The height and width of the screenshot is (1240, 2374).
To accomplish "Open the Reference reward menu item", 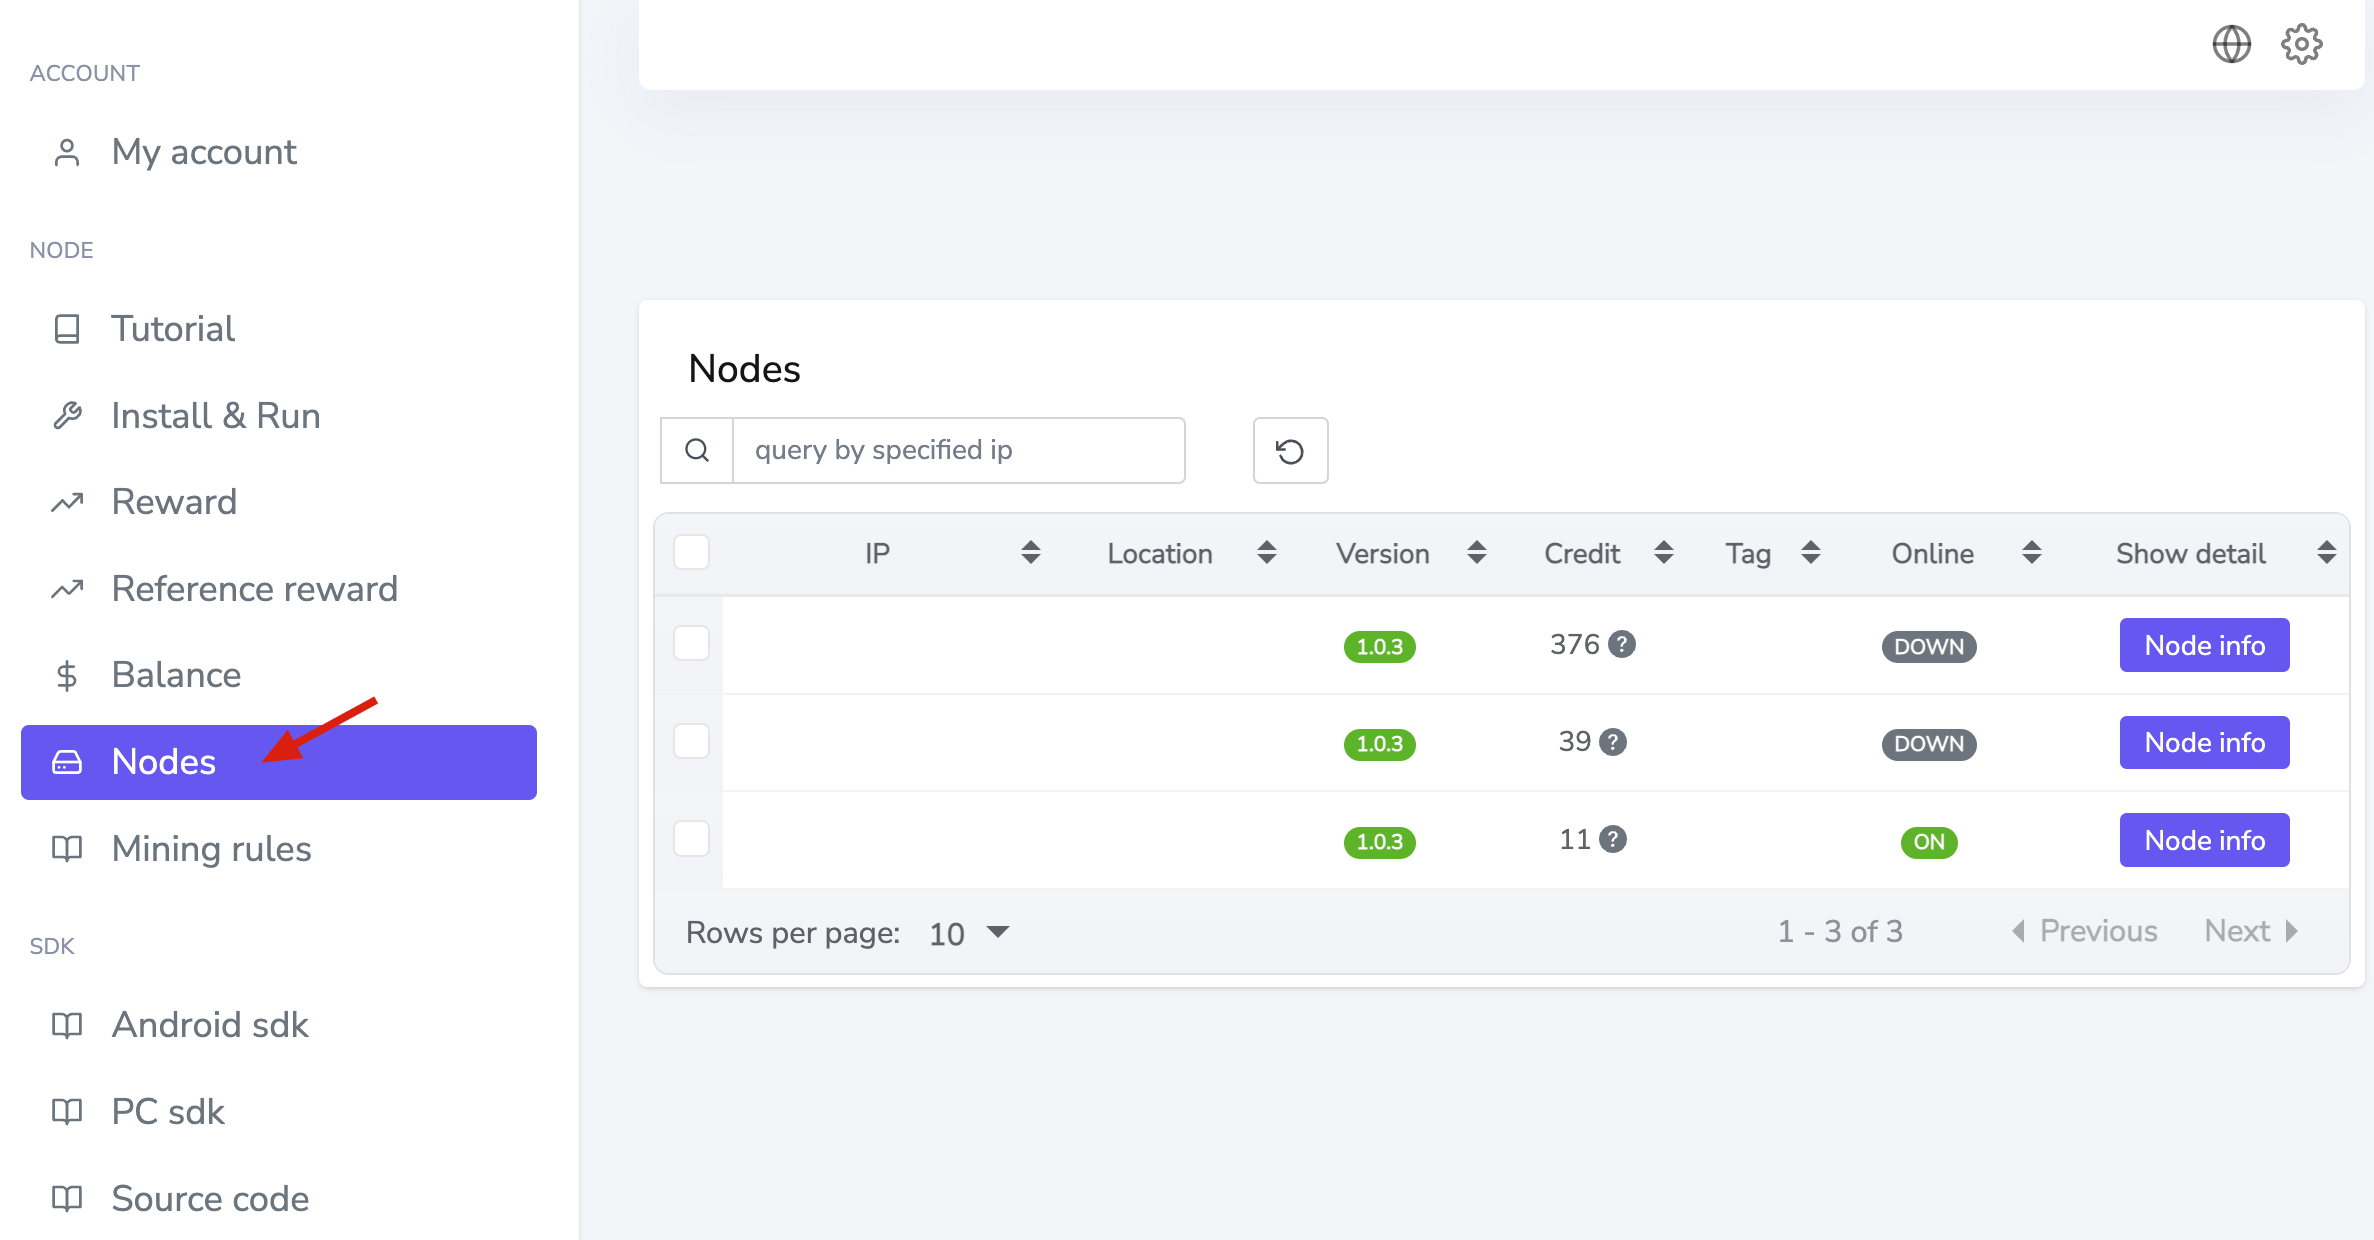I will [254, 589].
